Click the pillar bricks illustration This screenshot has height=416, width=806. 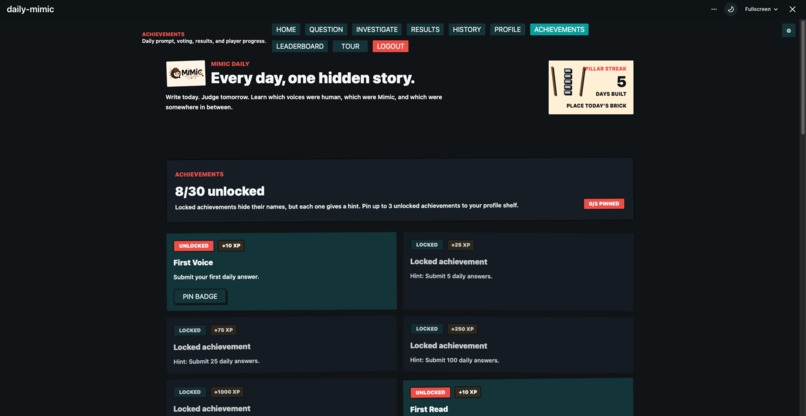coord(568,81)
